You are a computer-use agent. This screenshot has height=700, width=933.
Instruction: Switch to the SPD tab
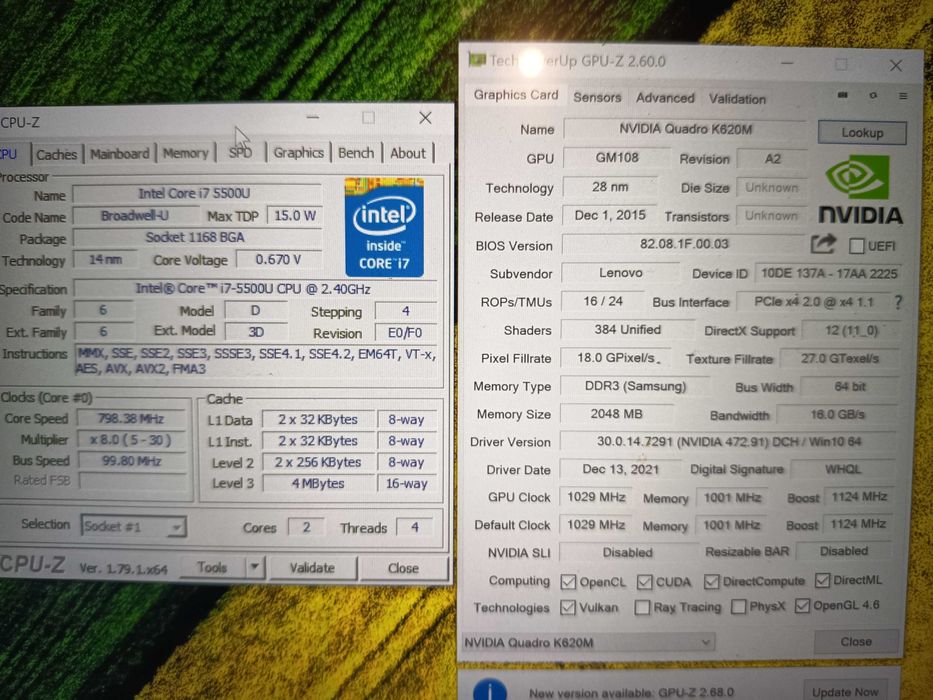click(x=240, y=152)
